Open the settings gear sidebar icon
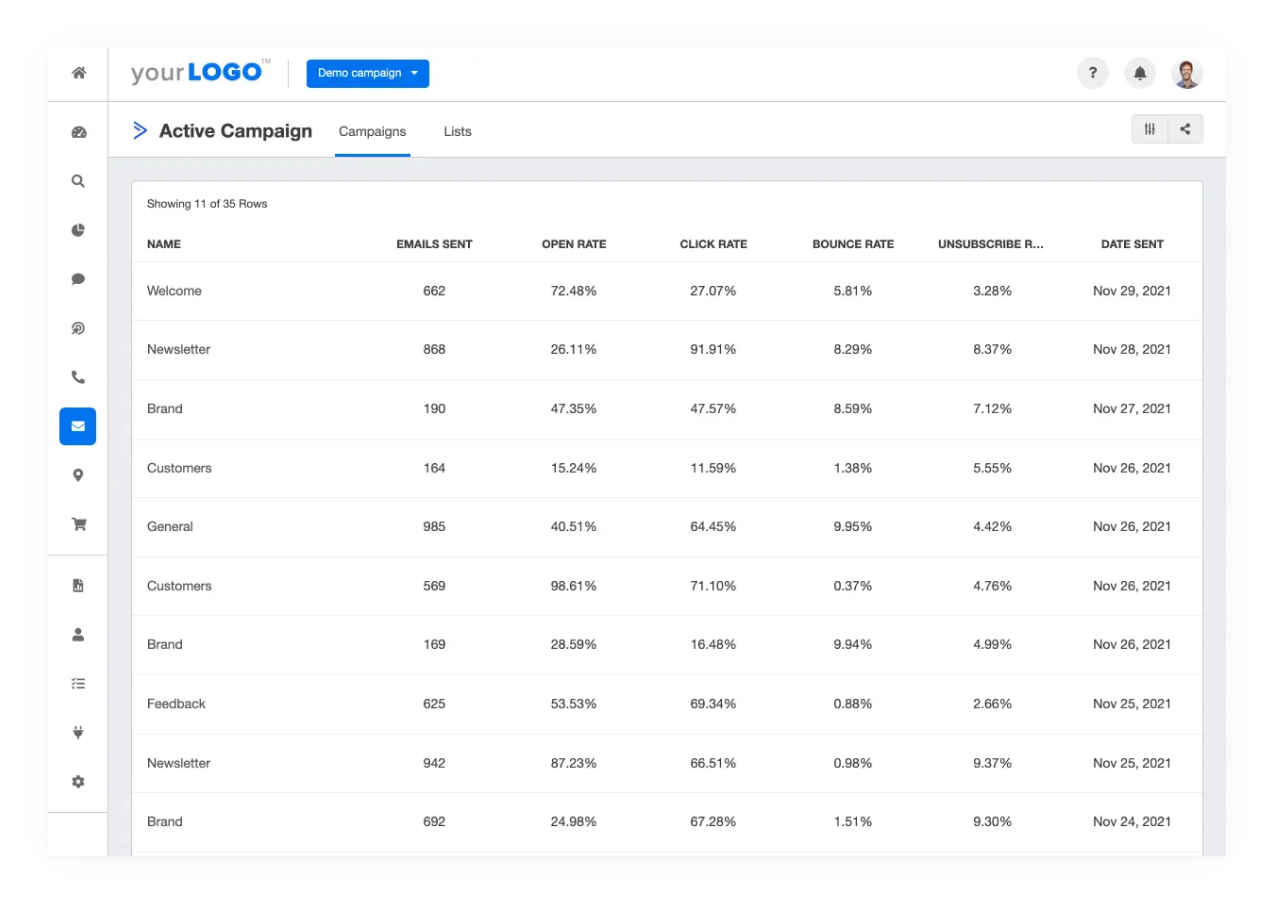1274x904 pixels. pos(78,781)
